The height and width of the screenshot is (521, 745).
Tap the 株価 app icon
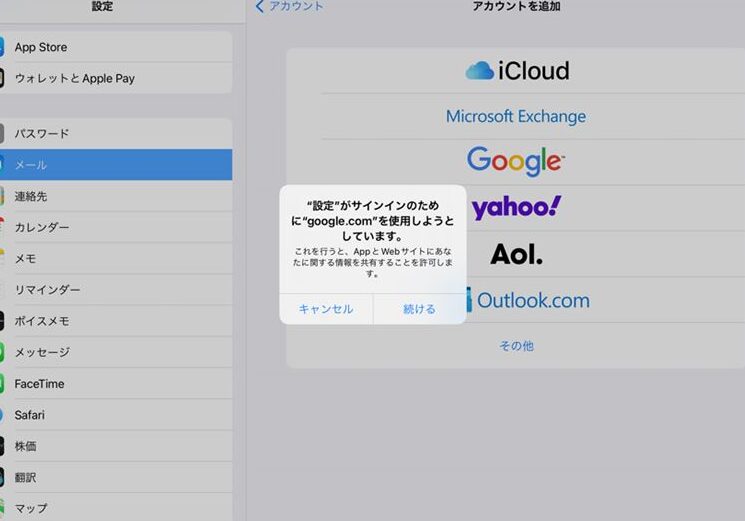pos(3,446)
